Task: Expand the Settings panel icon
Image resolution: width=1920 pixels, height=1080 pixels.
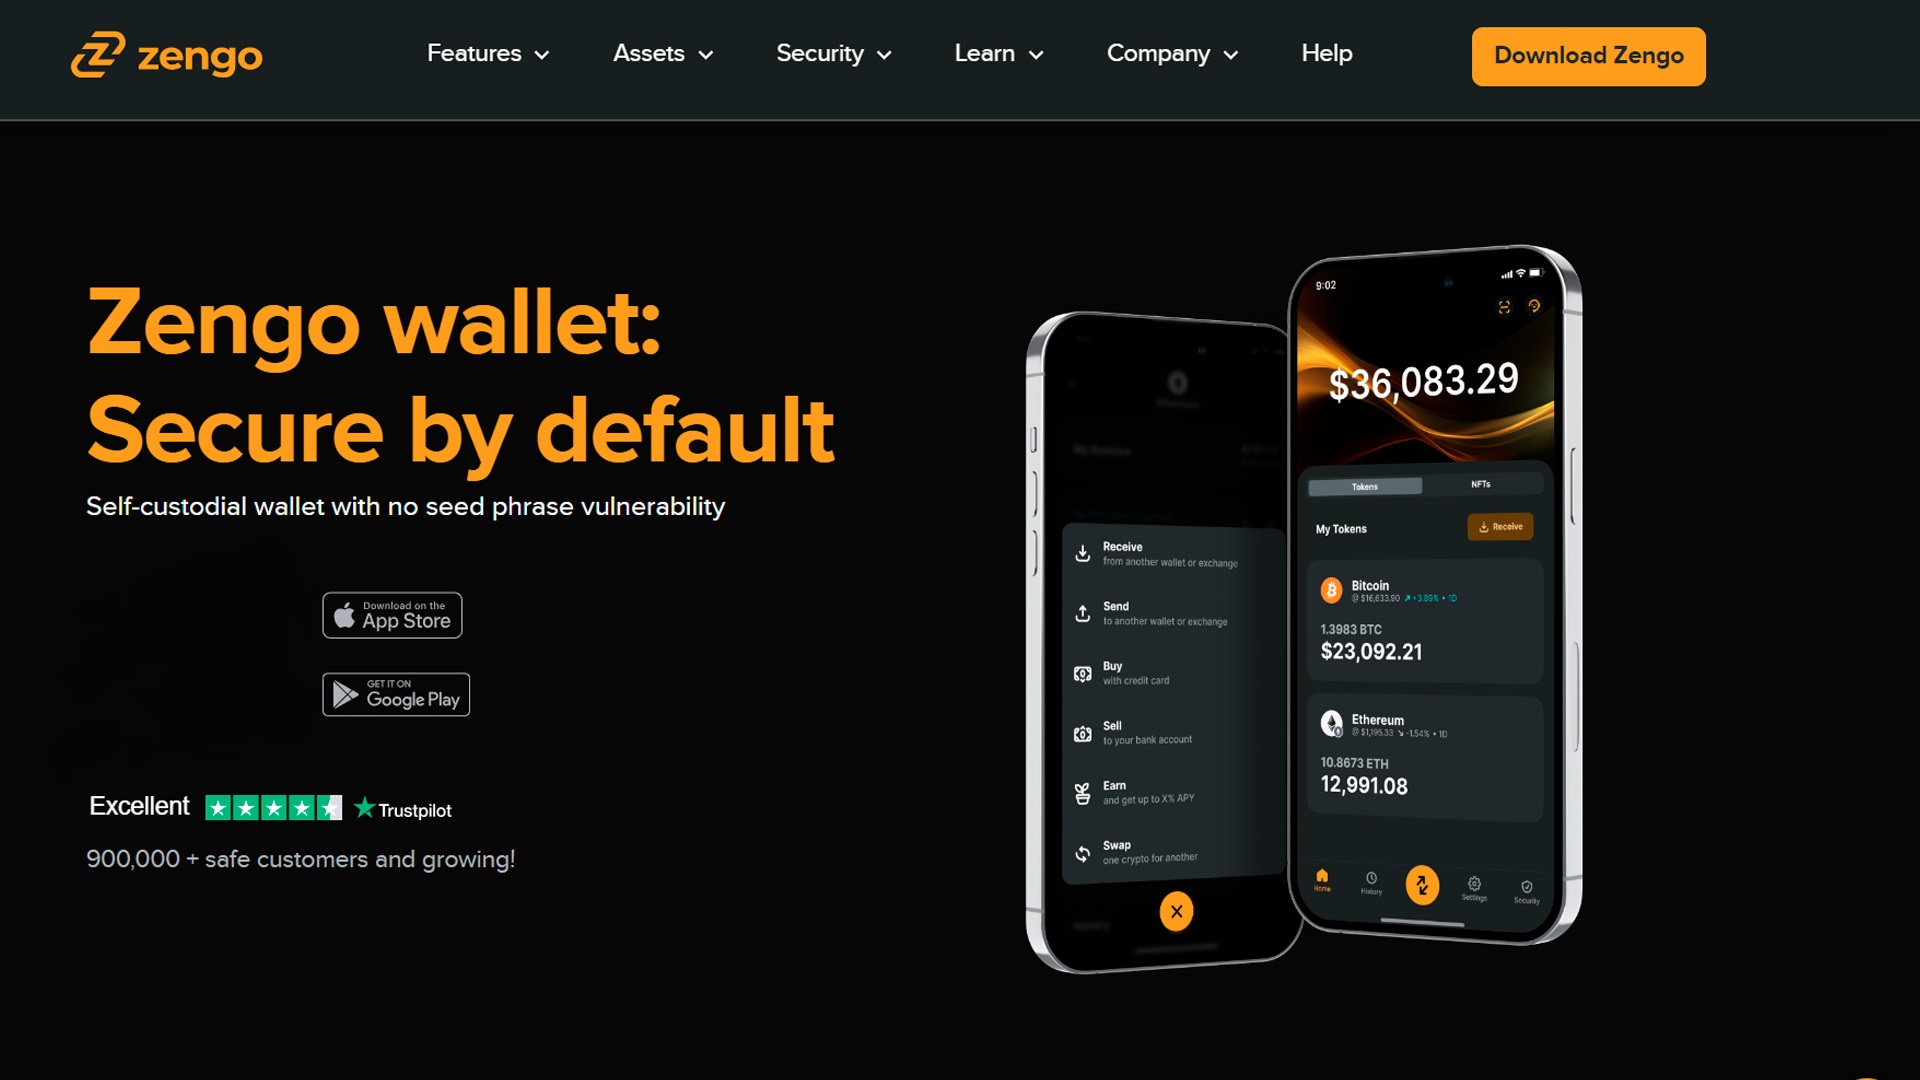Action: pos(1473,886)
